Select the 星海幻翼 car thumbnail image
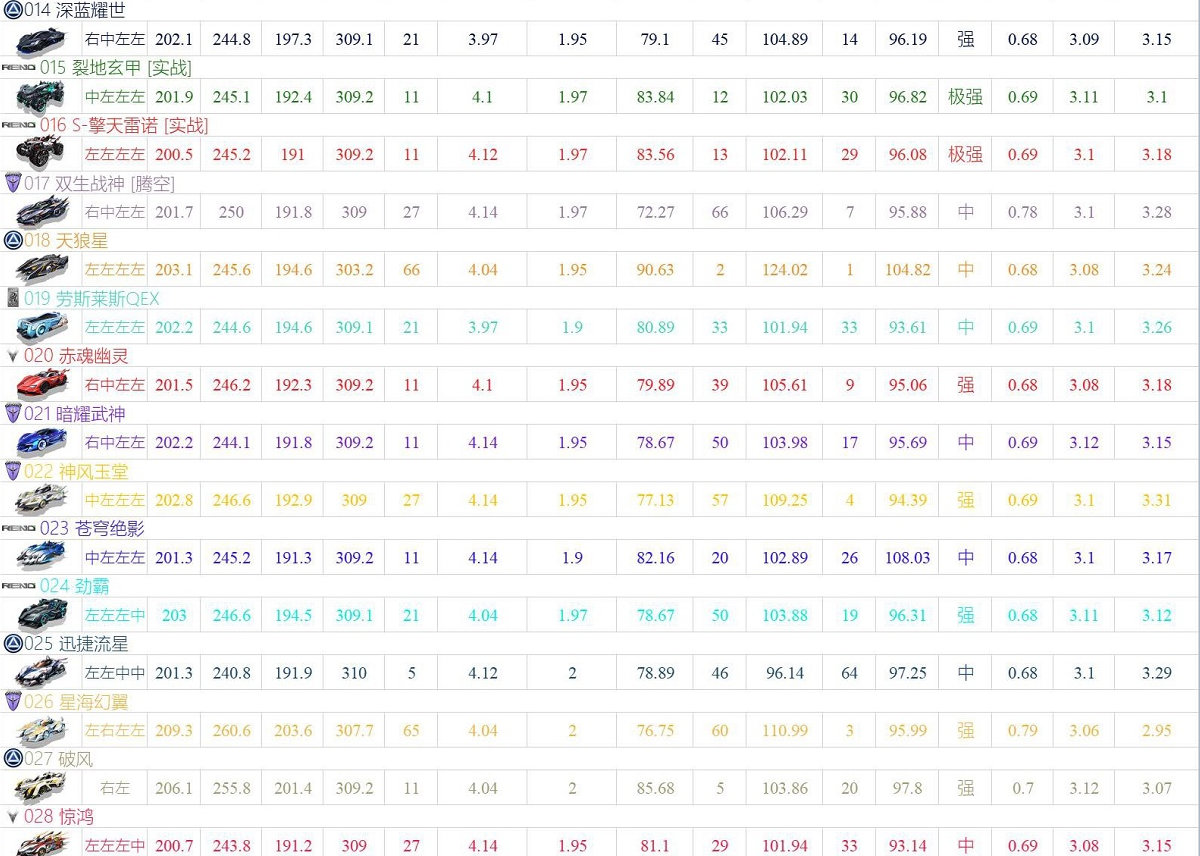1200x856 pixels. [x=40, y=730]
